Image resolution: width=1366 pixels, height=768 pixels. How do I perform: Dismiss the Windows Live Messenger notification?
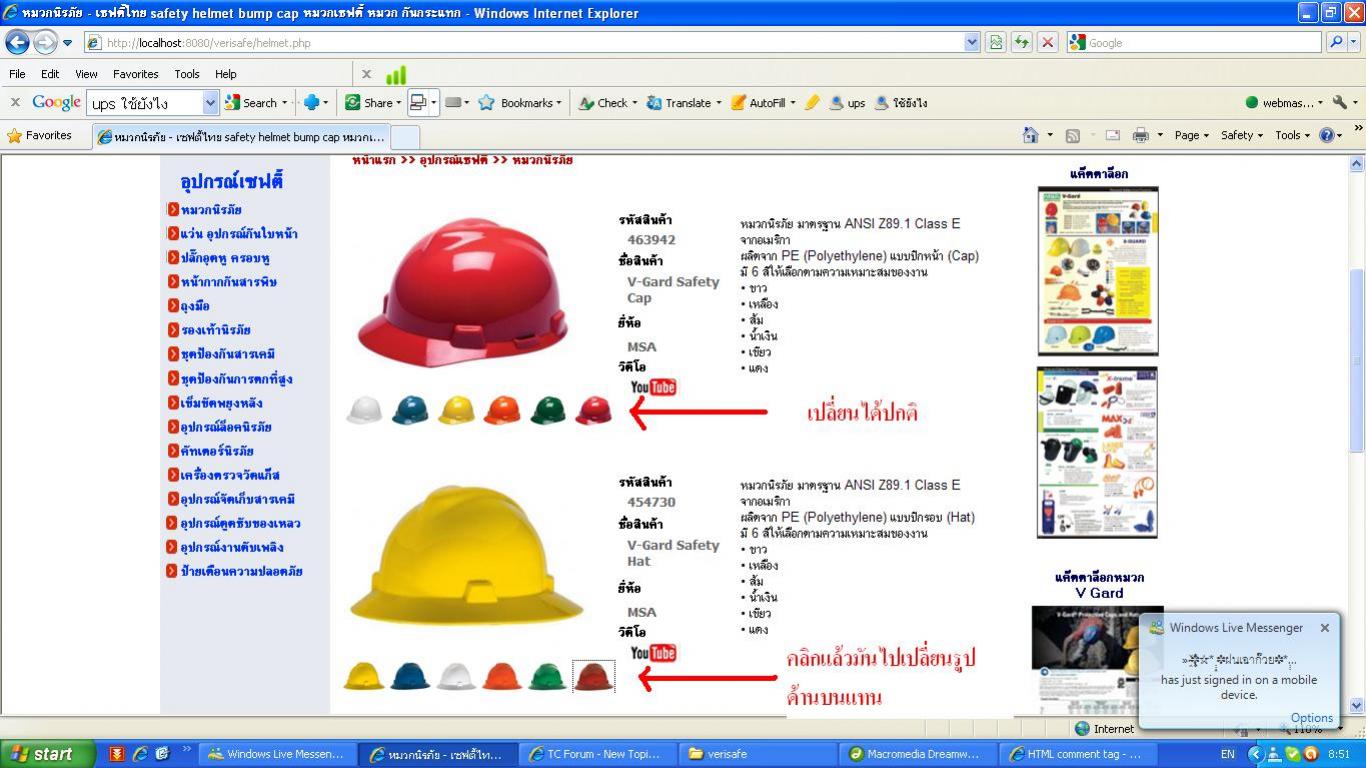(1325, 628)
